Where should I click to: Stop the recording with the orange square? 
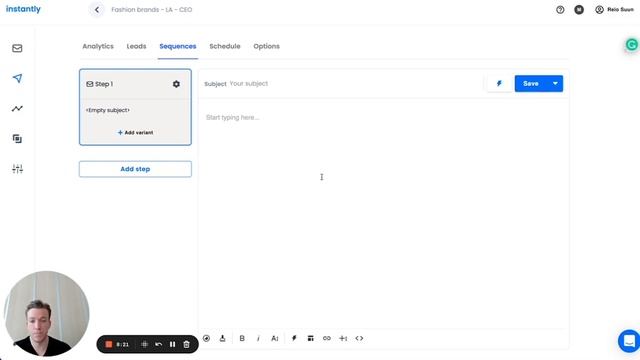[109, 344]
